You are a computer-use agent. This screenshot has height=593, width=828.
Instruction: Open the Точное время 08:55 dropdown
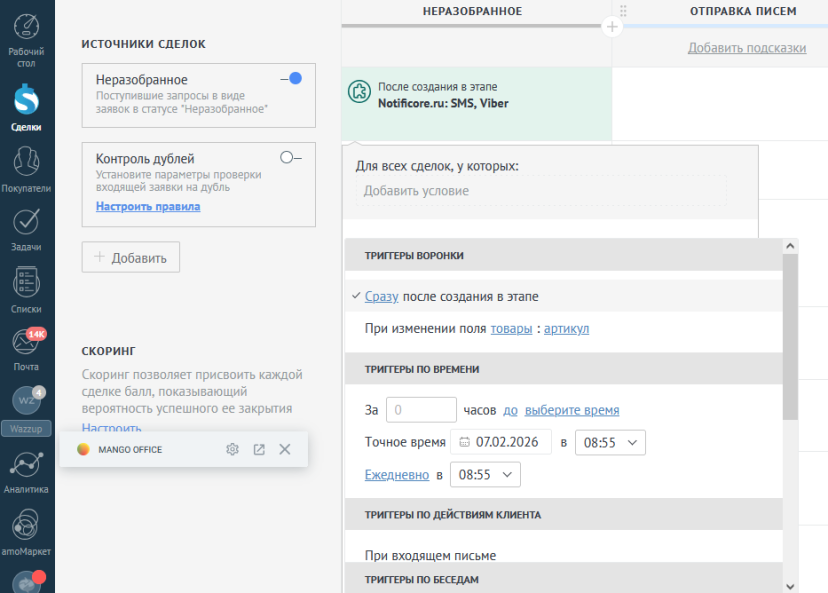[610, 443]
